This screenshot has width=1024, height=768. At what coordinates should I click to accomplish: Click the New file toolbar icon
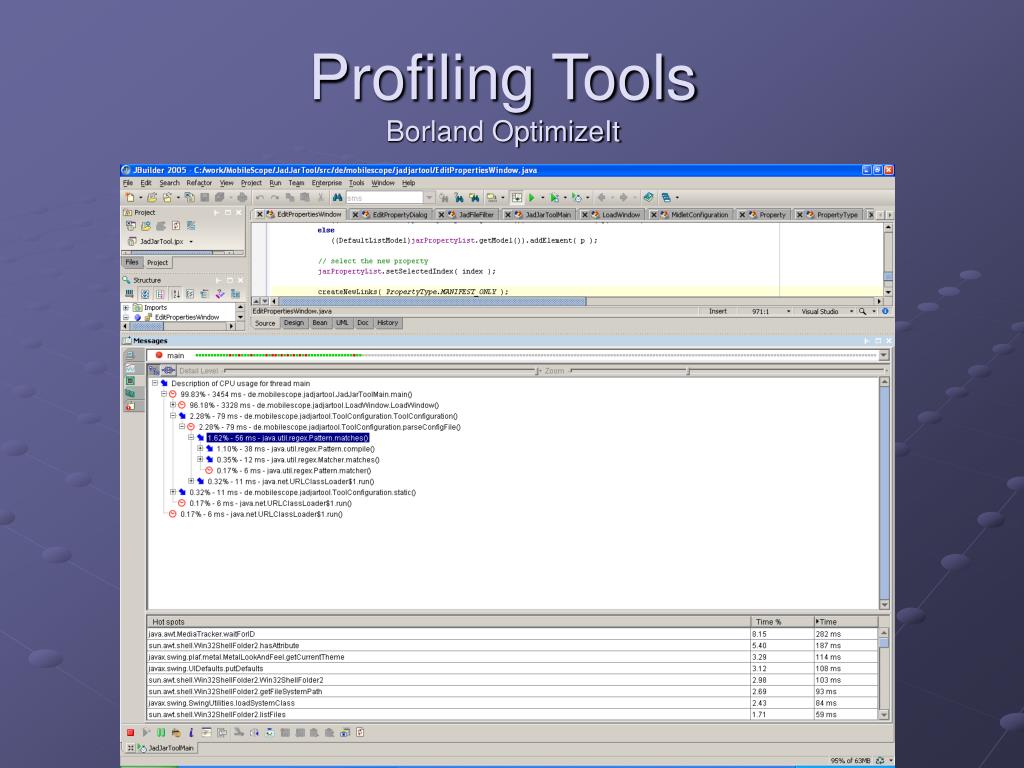[130, 197]
